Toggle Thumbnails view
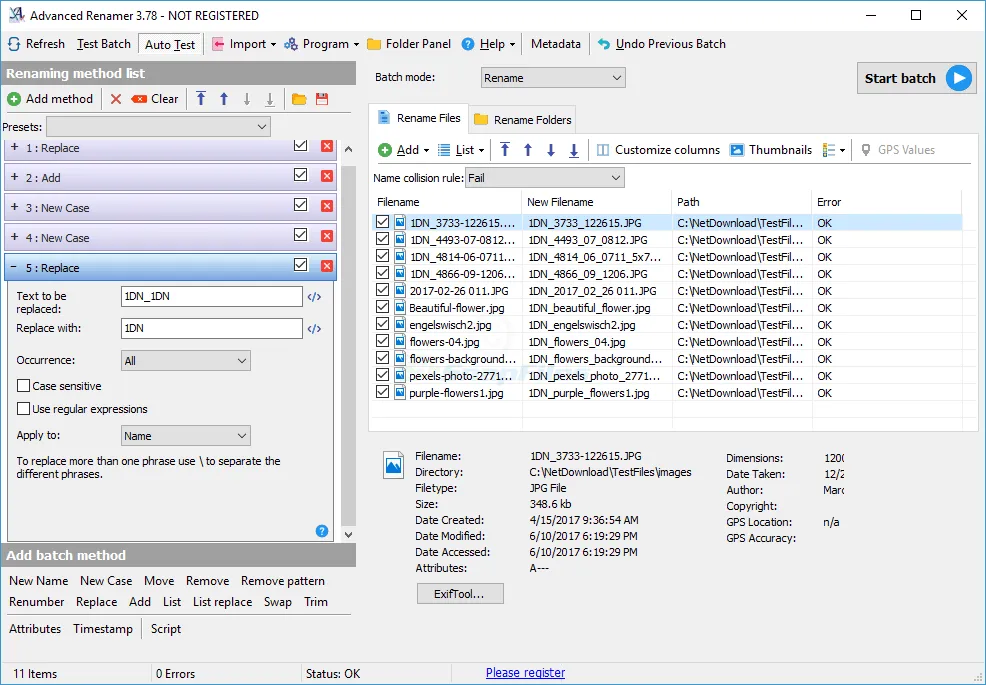The height and width of the screenshot is (685, 986). pos(771,150)
